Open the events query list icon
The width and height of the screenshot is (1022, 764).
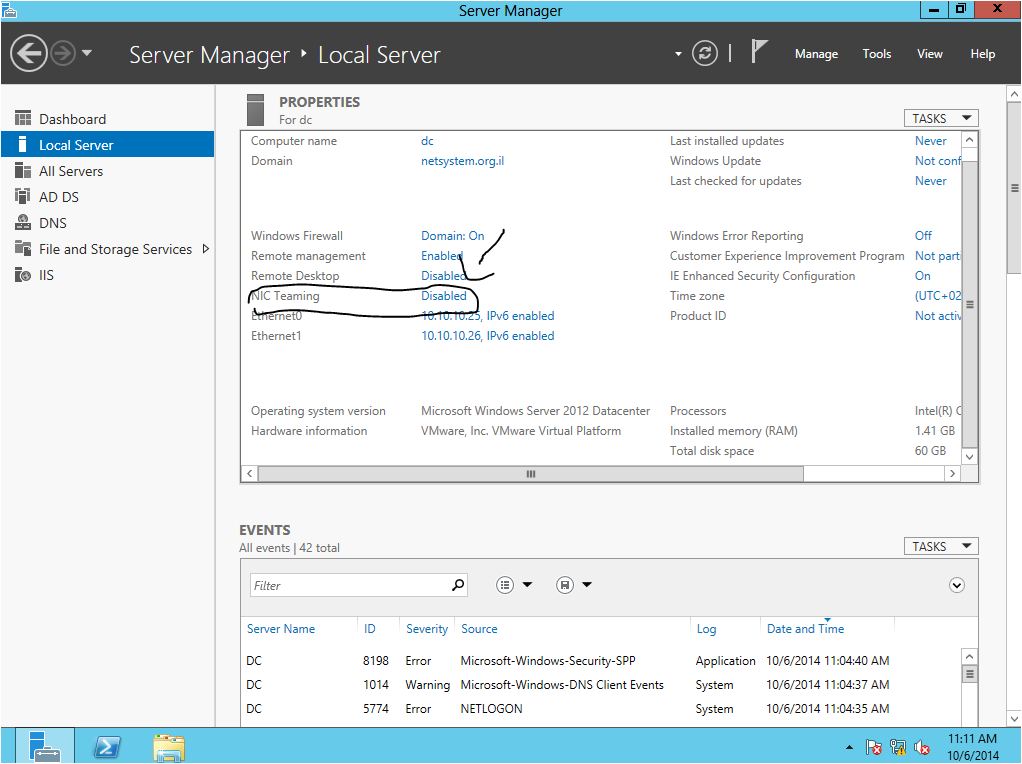coord(504,585)
